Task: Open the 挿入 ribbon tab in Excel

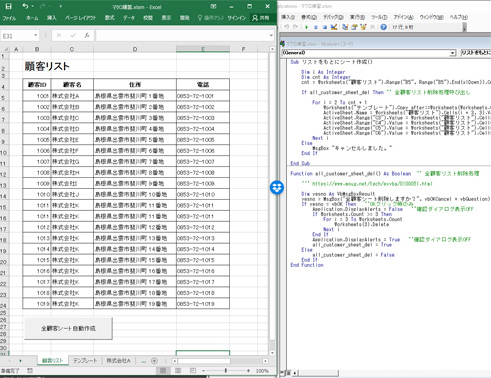Action: (x=52, y=18)
